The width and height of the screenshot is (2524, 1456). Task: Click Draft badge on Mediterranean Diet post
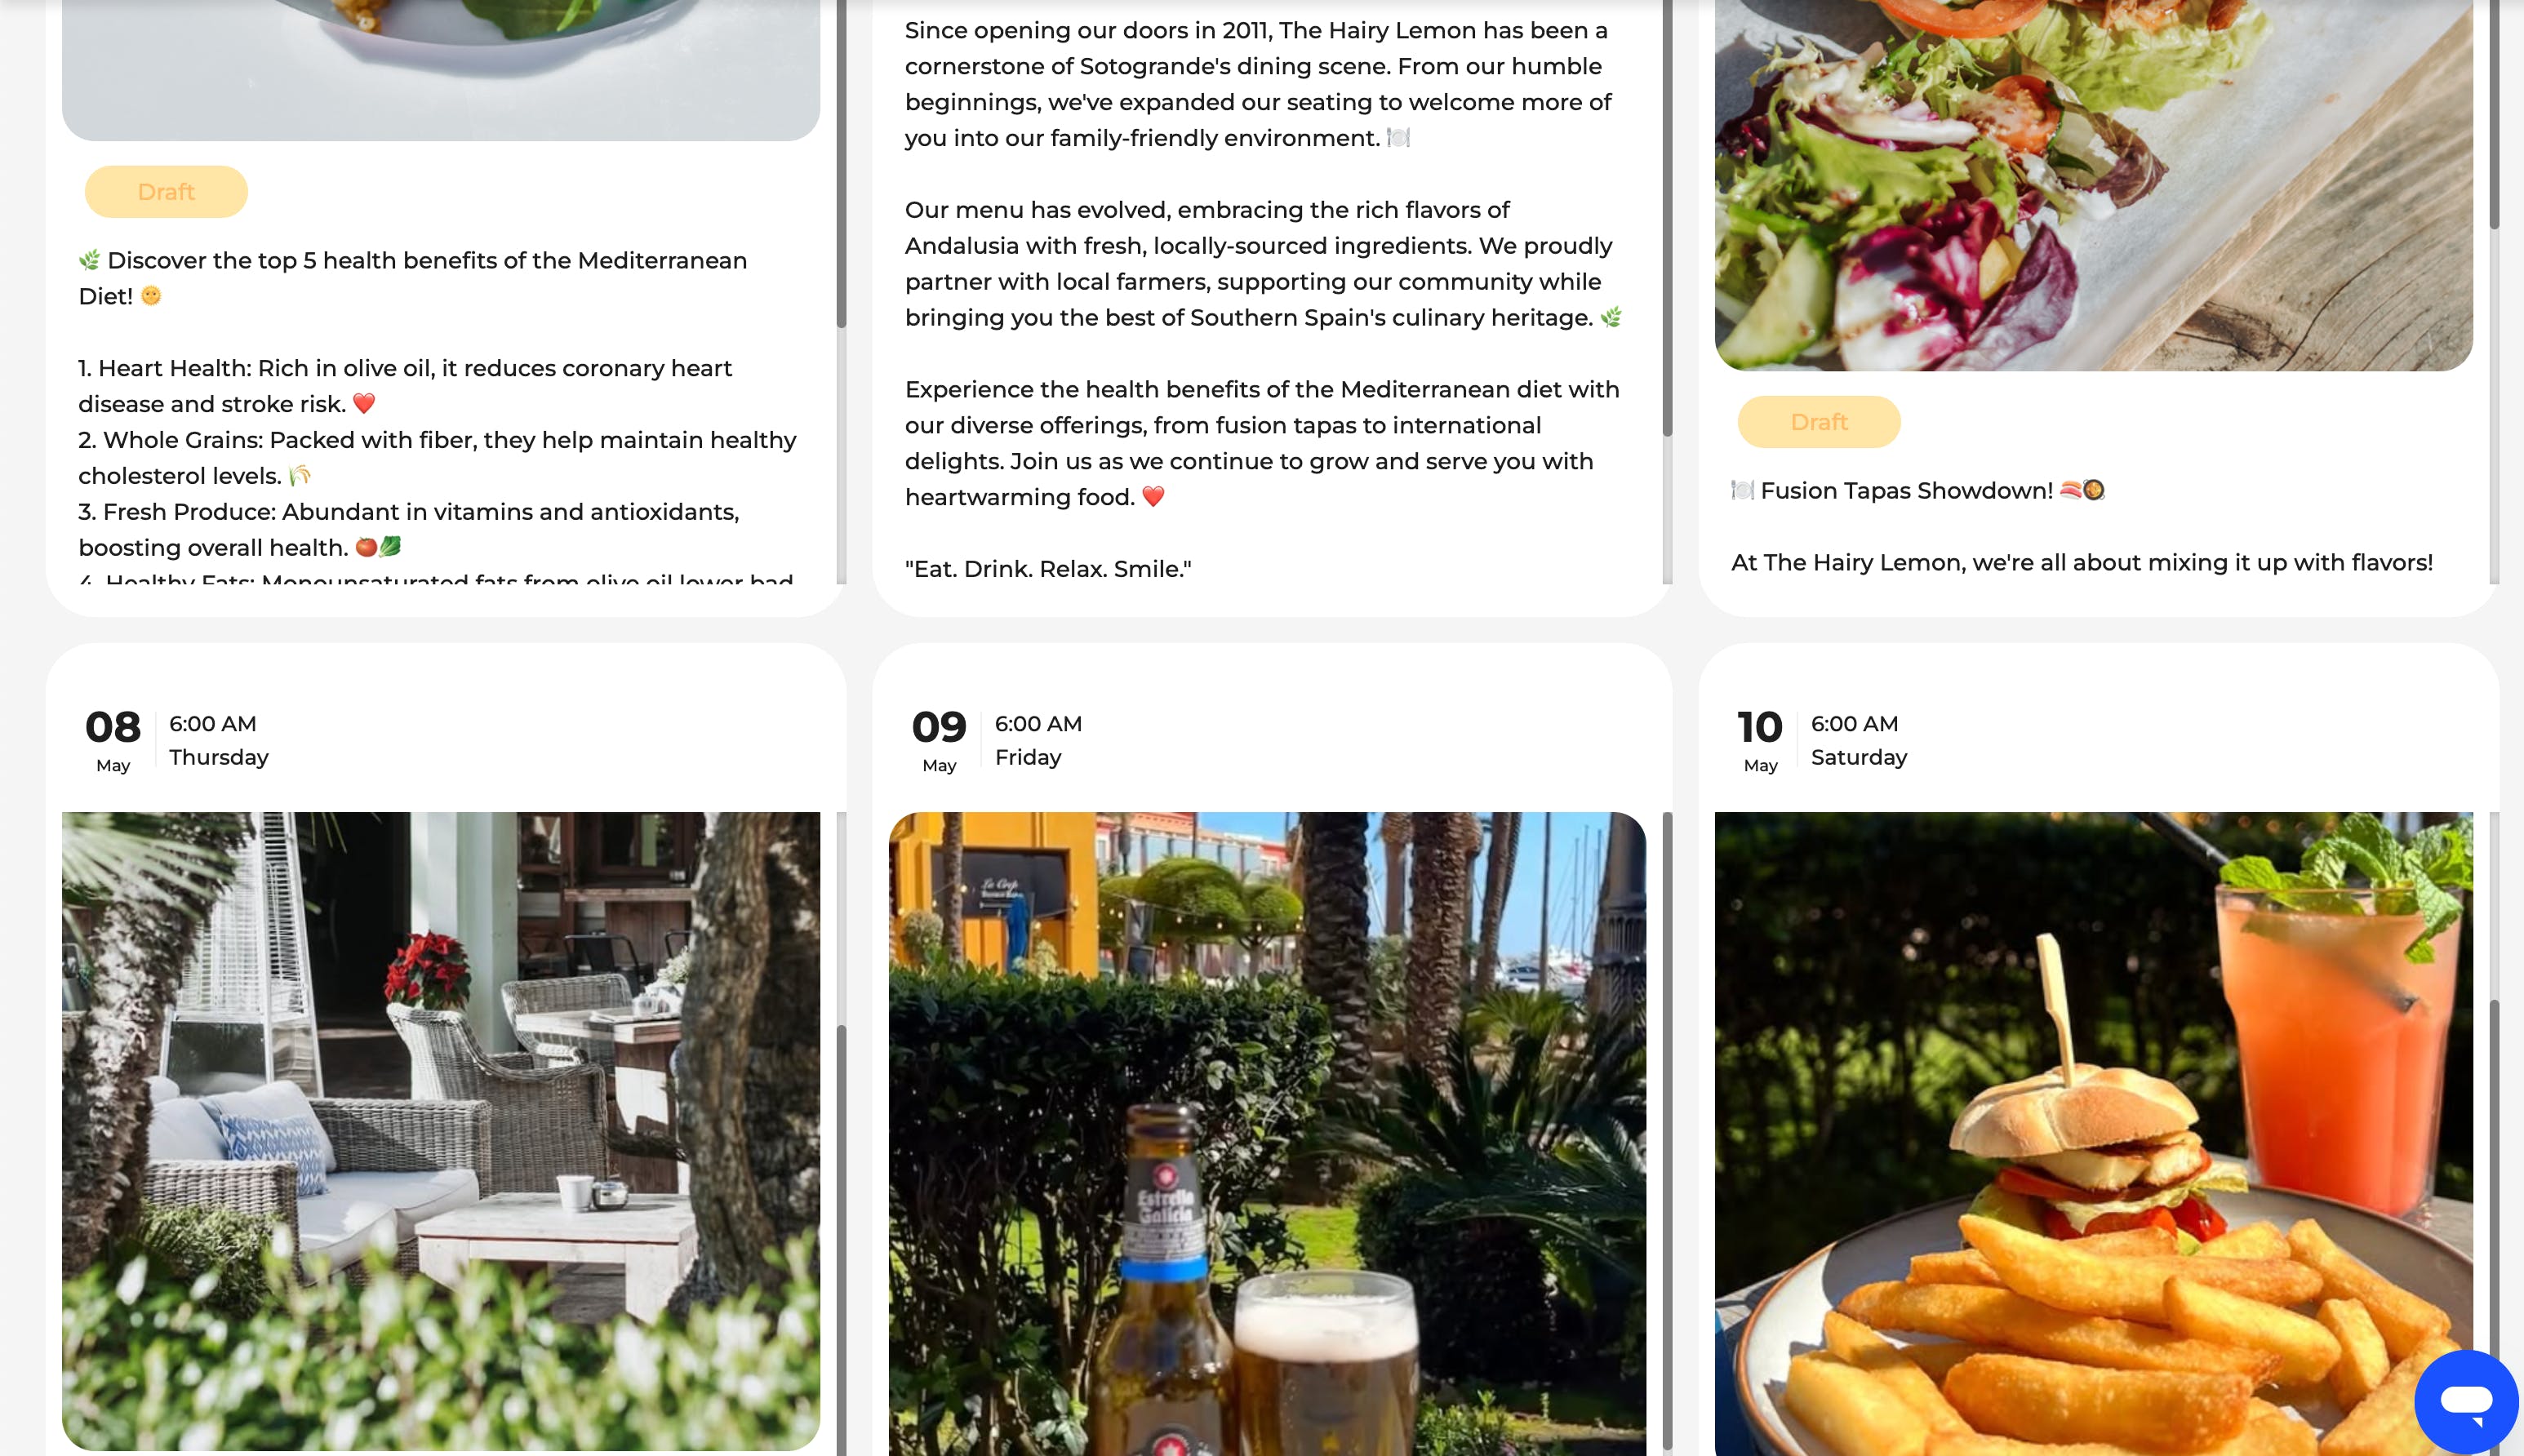tap(166, 191)
